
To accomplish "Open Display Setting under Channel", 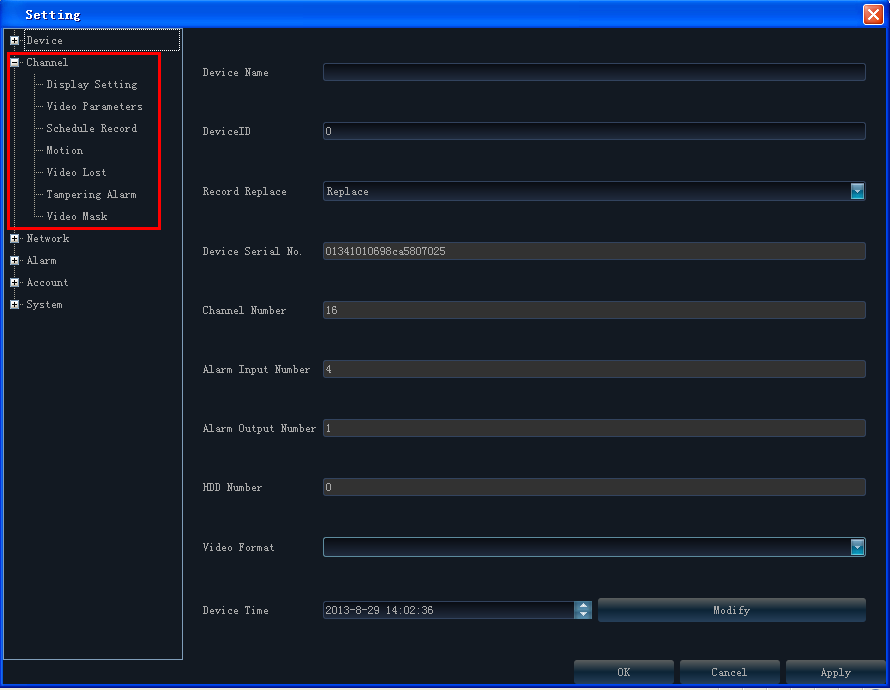I will [92, 85].
